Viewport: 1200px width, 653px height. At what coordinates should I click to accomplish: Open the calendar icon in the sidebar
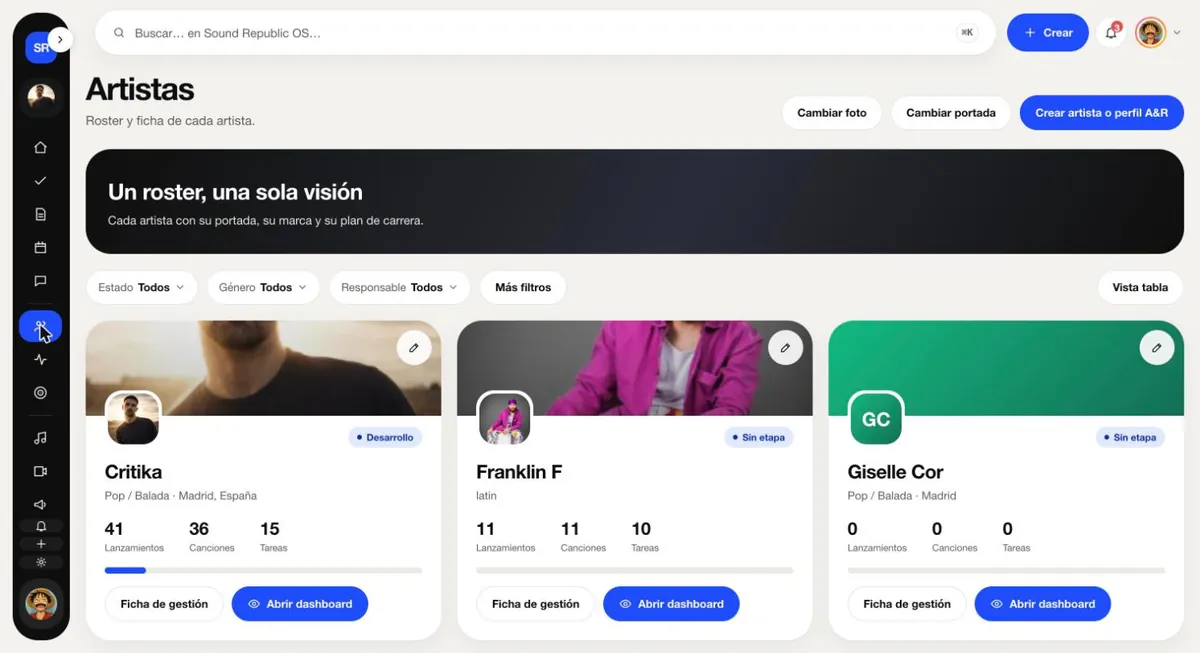(x=40, y=247)
